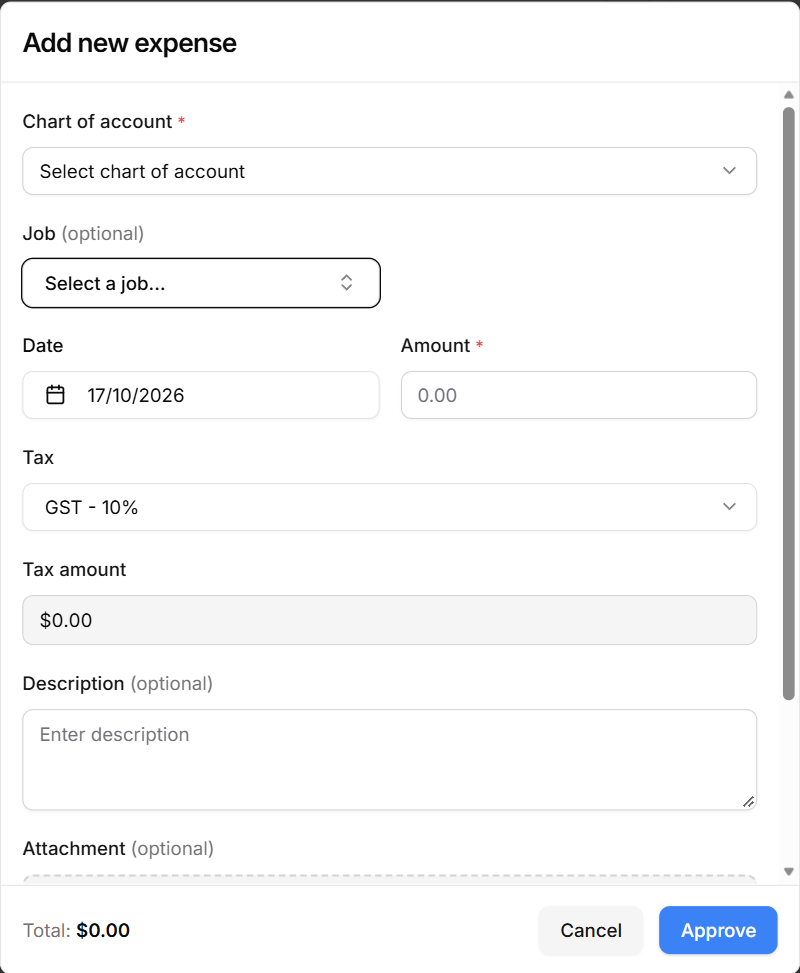Click the Date field label

click(43, 346)
